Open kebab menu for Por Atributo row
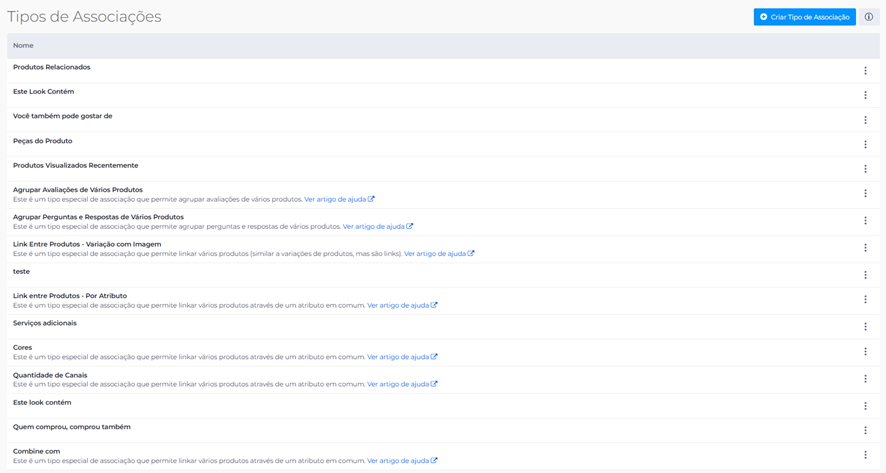The width and height of the screenshot is (886, 473). coord(865,300)
